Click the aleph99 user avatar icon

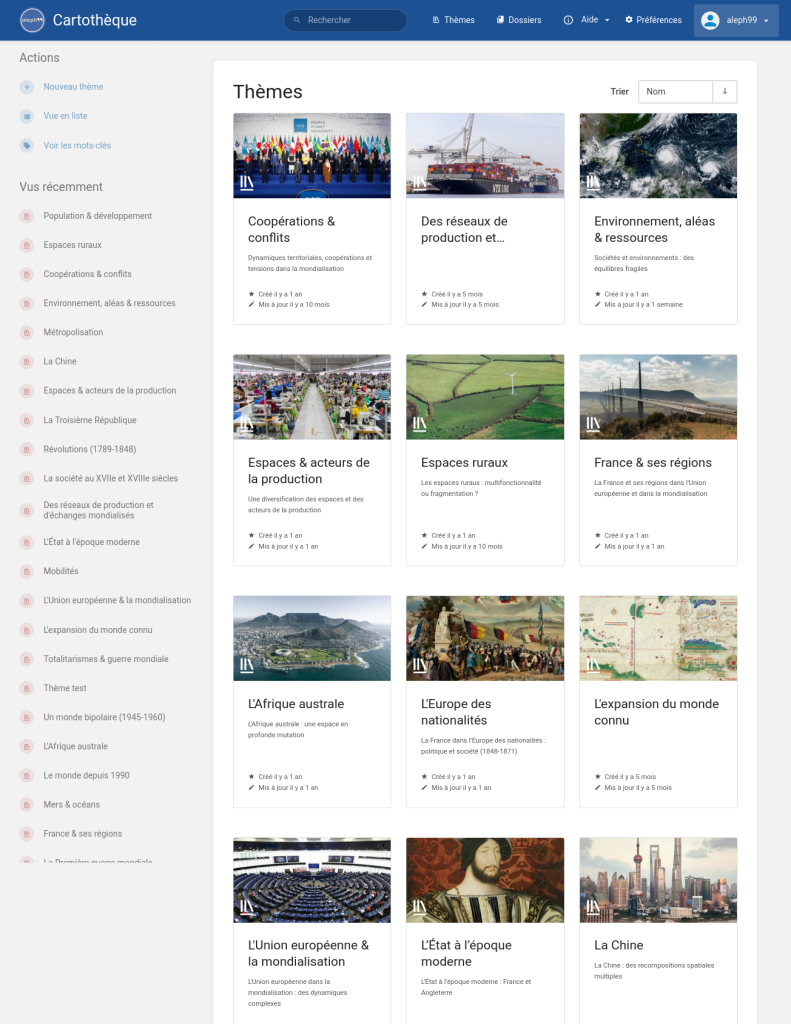[x=710, y=20]
